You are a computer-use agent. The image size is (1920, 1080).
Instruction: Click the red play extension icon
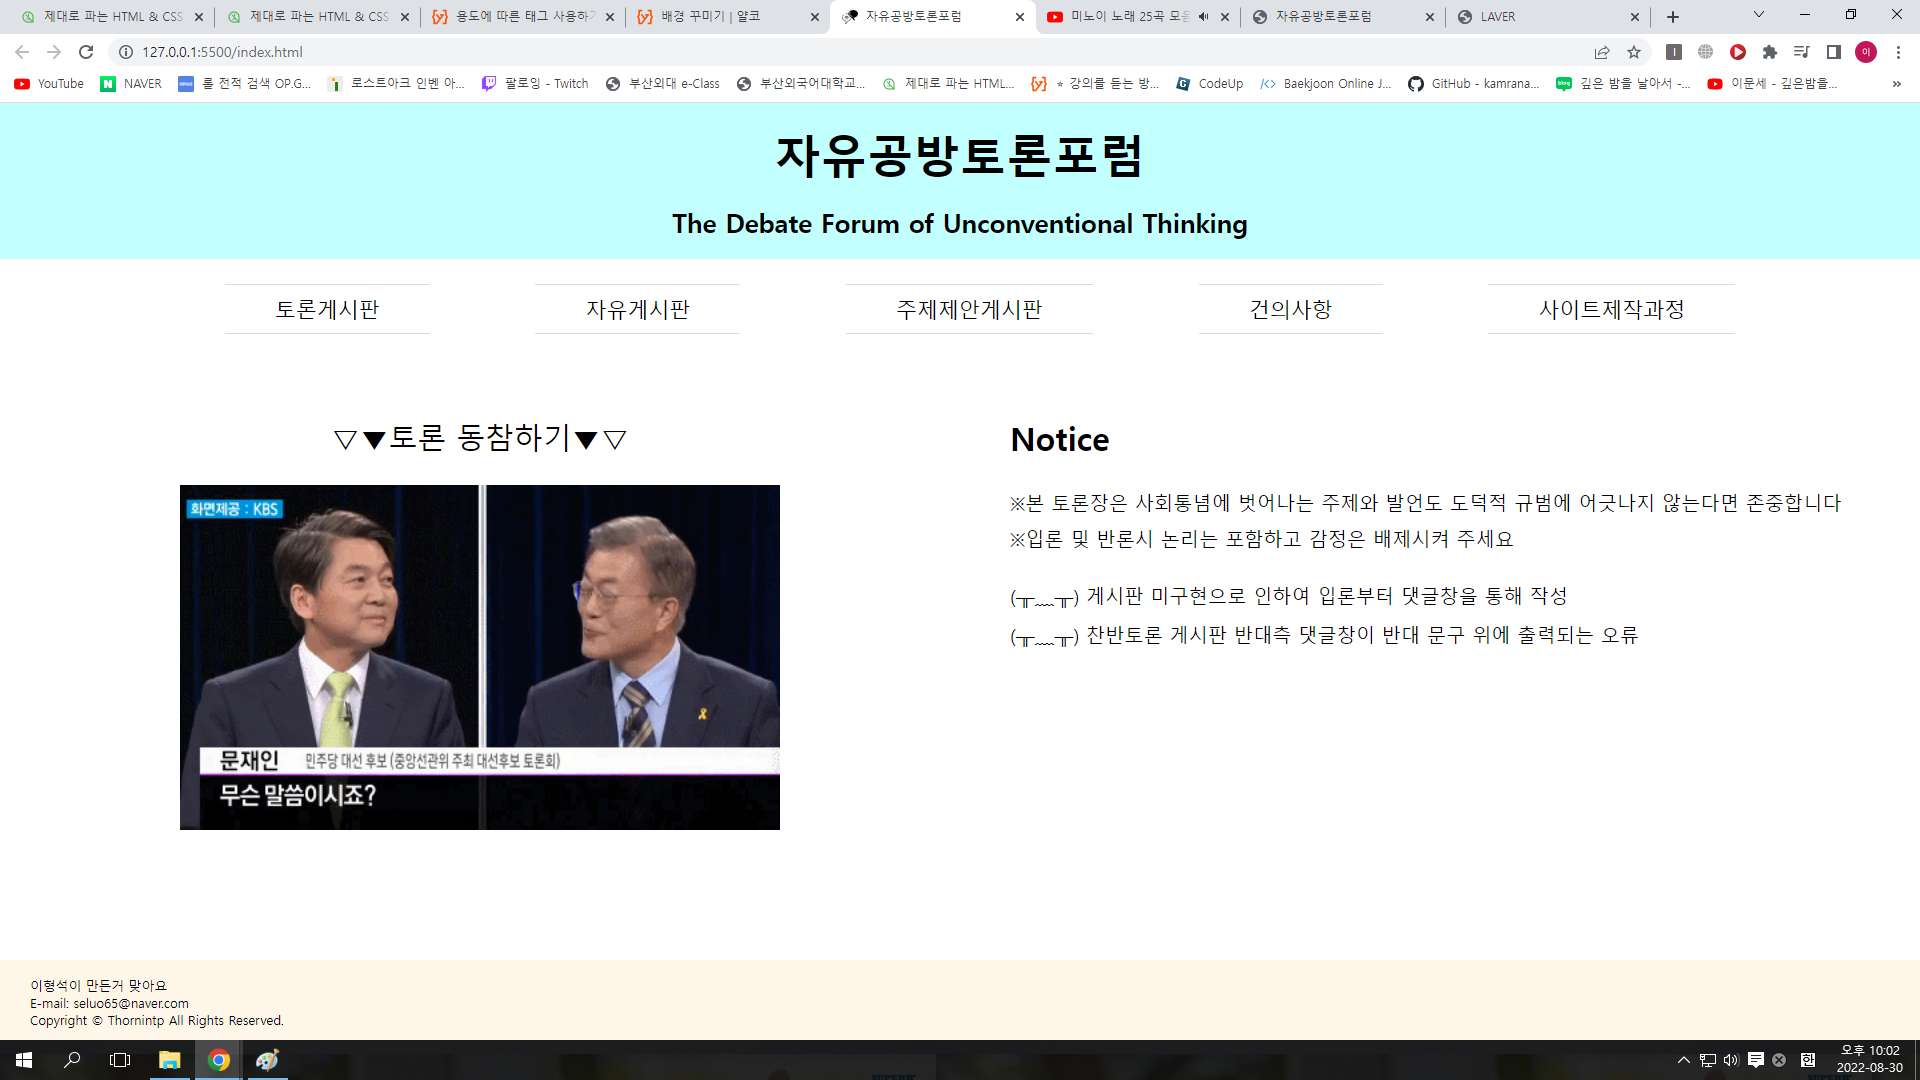click(1738, 52)
